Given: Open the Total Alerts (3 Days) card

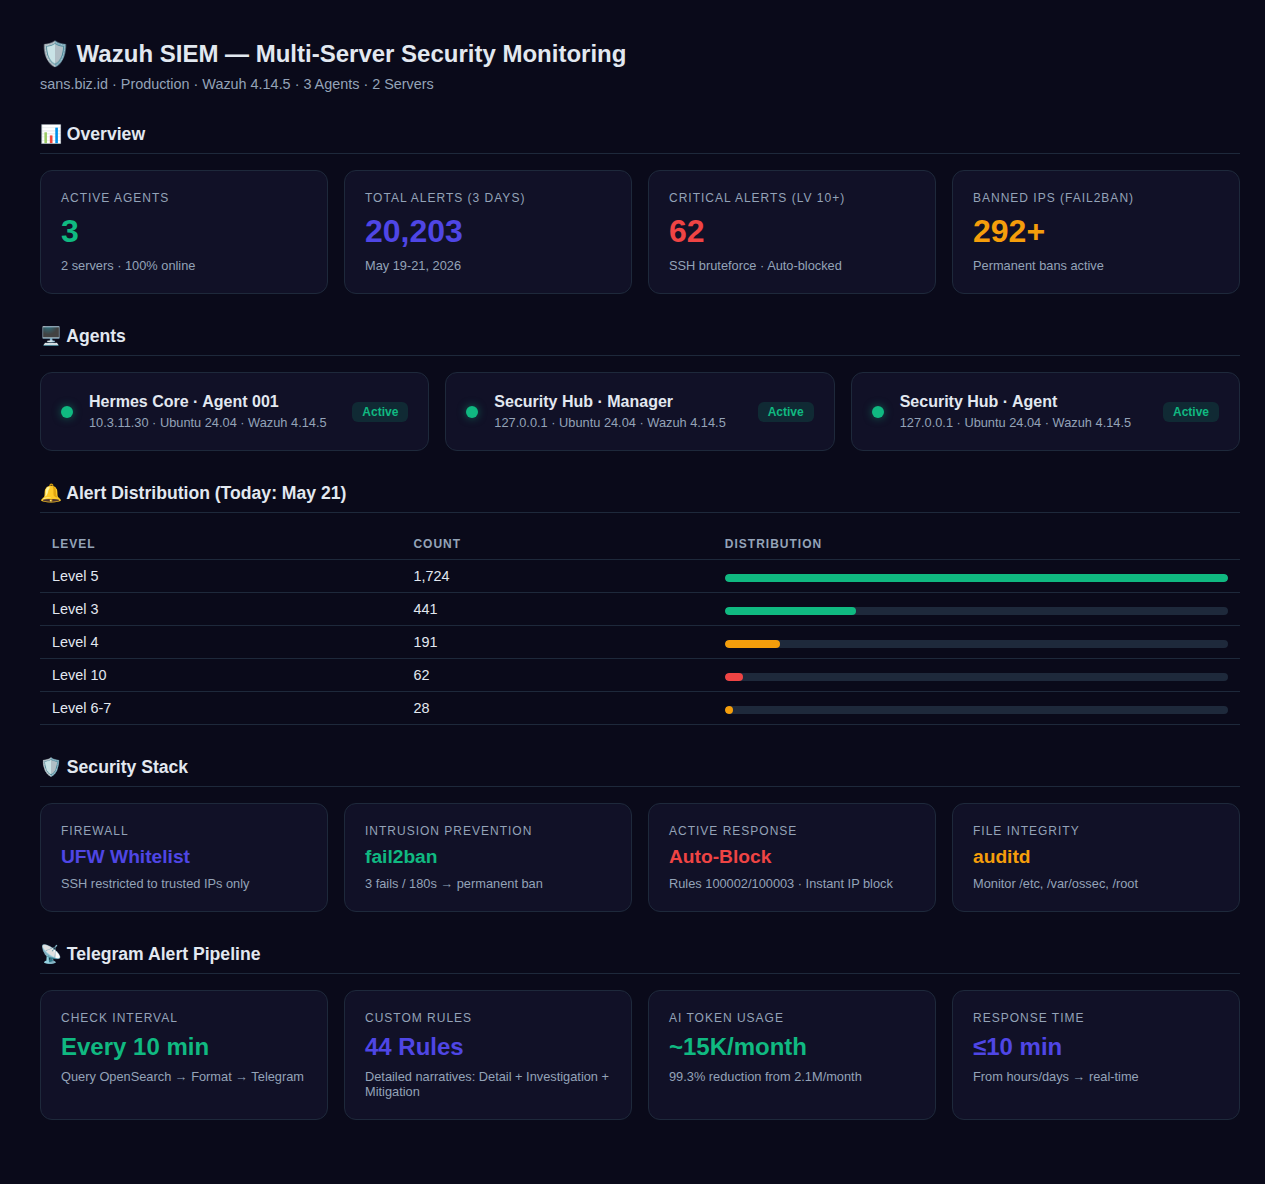Looking at the screenshot, I should coord(488,232).
